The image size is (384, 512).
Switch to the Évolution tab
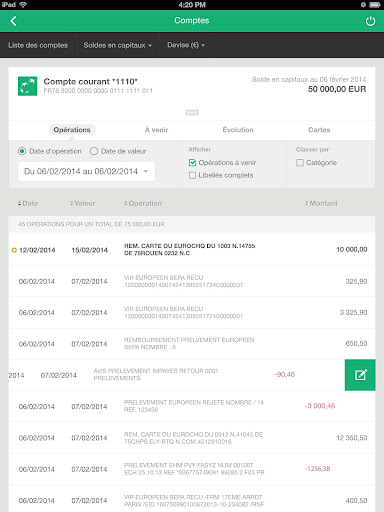tap(238, 130)
